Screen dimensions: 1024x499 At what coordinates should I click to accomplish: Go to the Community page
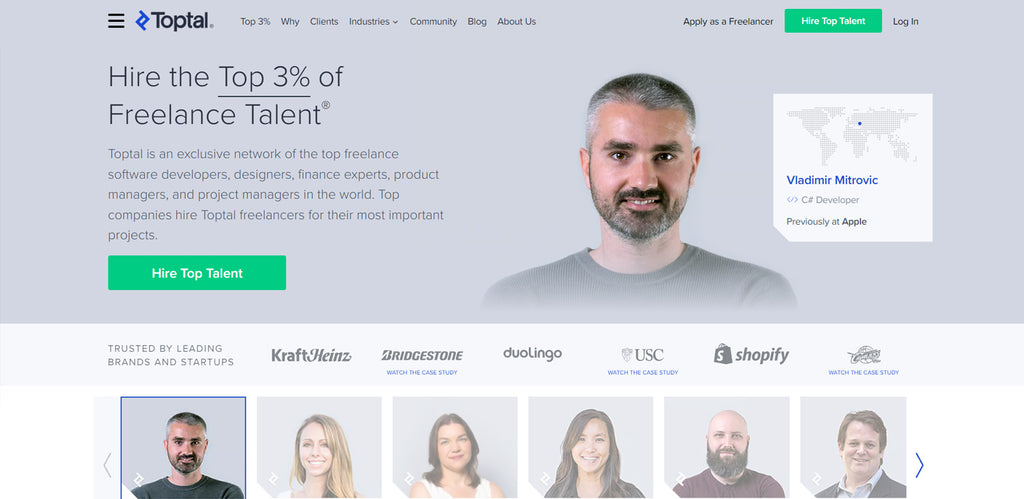433,22
